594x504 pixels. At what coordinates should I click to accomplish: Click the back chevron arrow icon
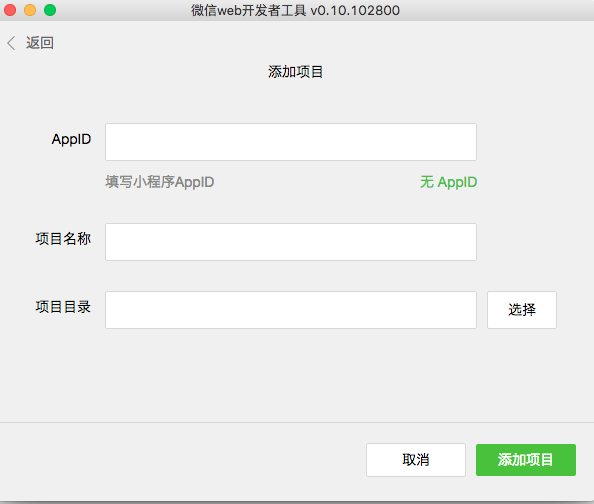[x=11, y=43]
